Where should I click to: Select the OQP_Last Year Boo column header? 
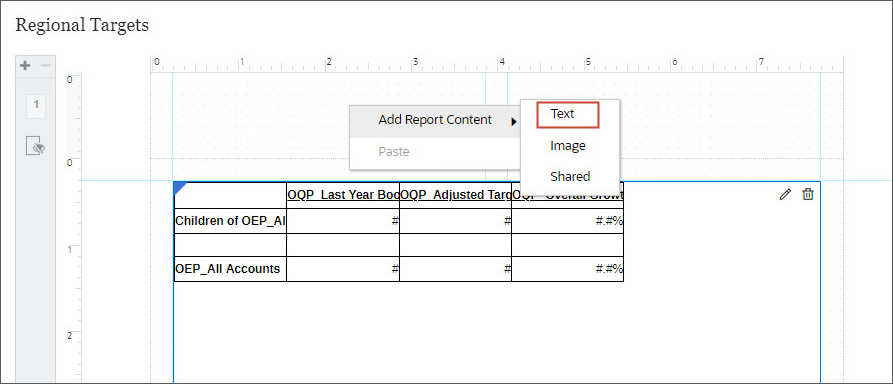click(343, 195)
